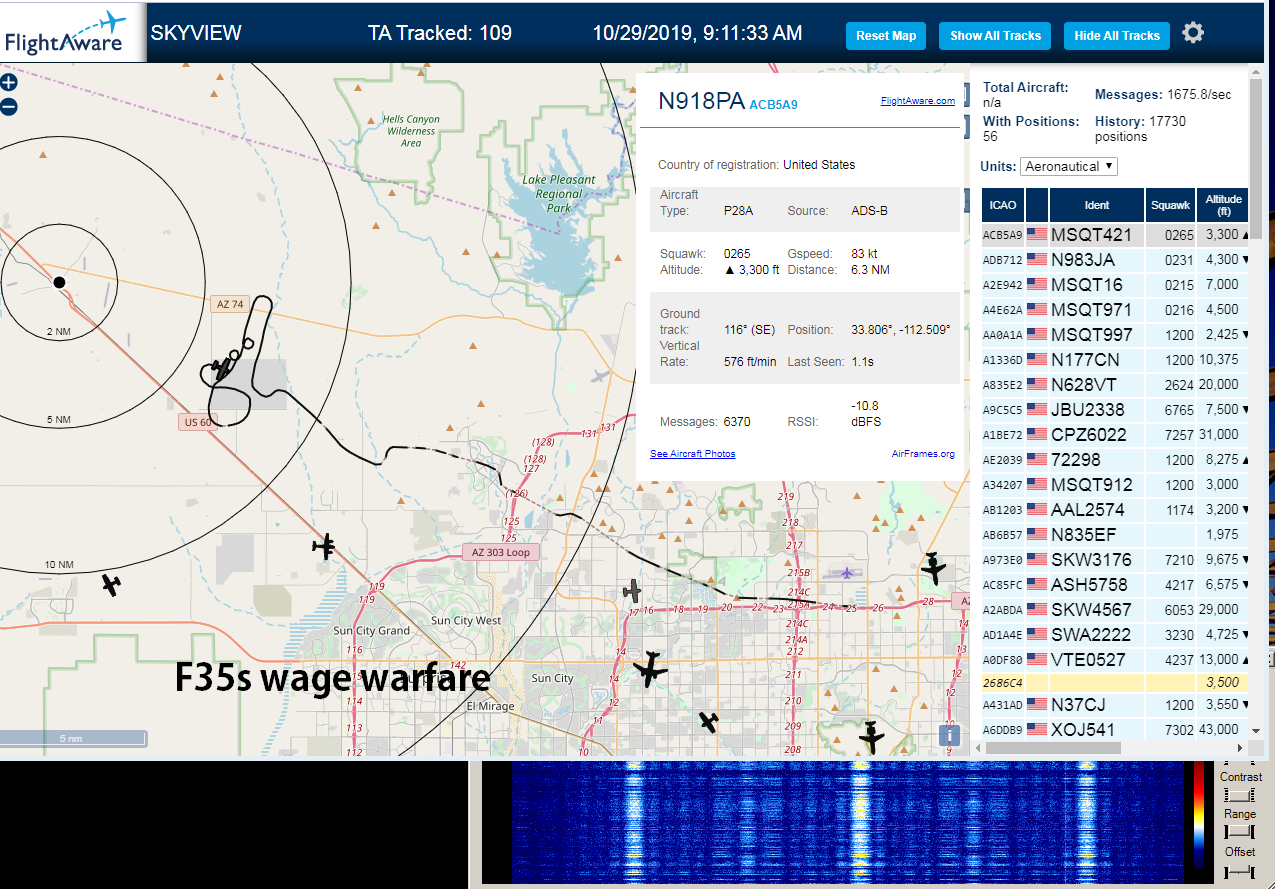Select the MSQT971 row

coord(1115,310)
